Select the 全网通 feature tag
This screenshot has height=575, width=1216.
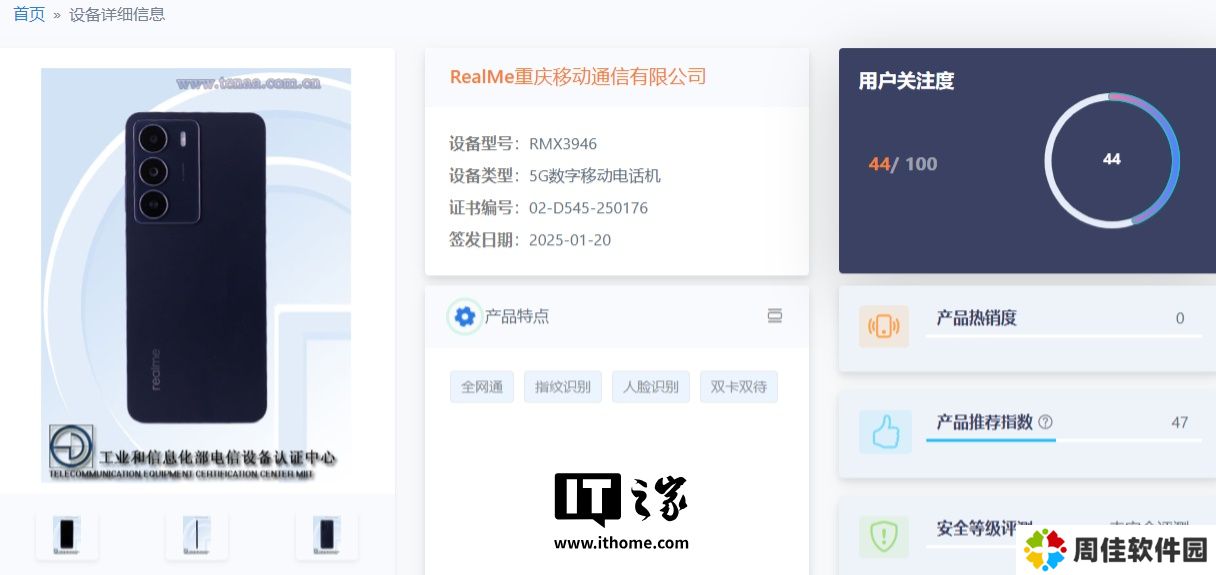482,387
